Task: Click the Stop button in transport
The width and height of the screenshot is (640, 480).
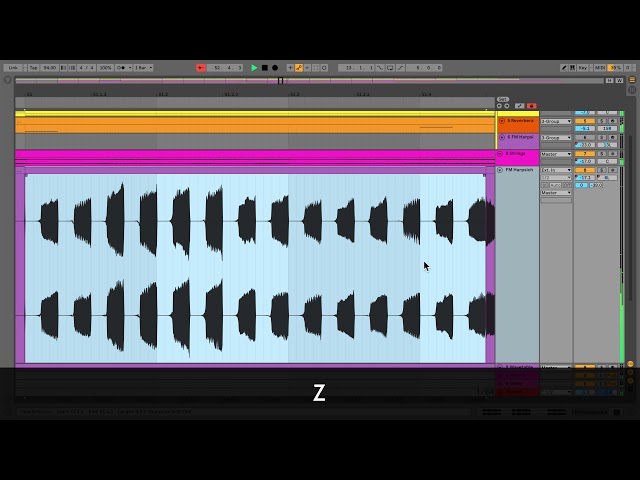Action: point(264,68)
